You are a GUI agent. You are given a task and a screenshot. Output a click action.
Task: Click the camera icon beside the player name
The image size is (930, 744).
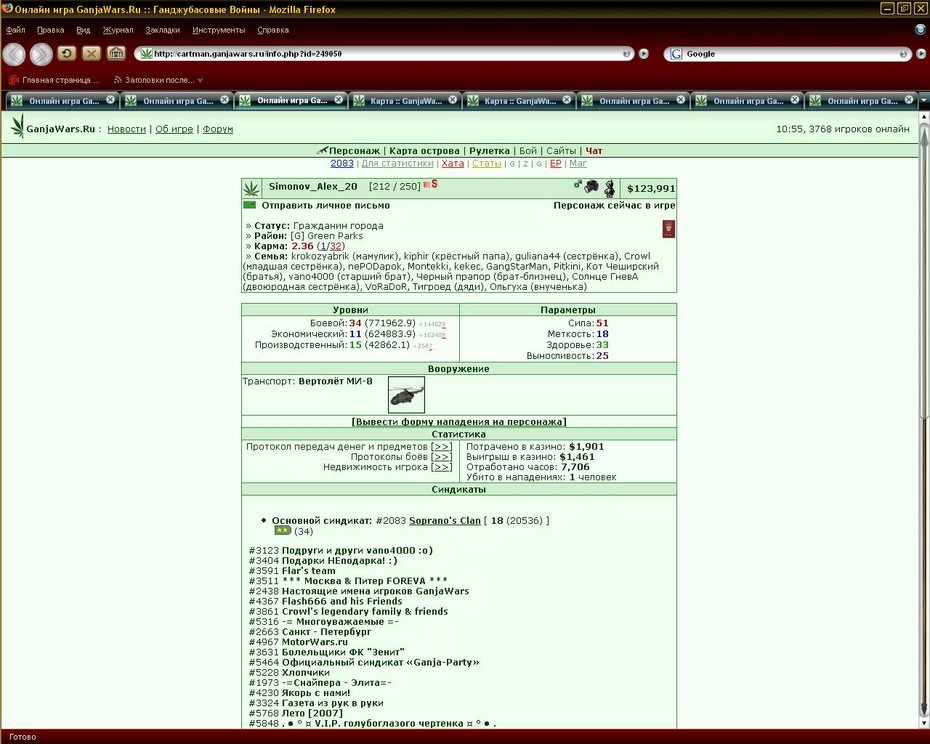click(x=591, y=187)
